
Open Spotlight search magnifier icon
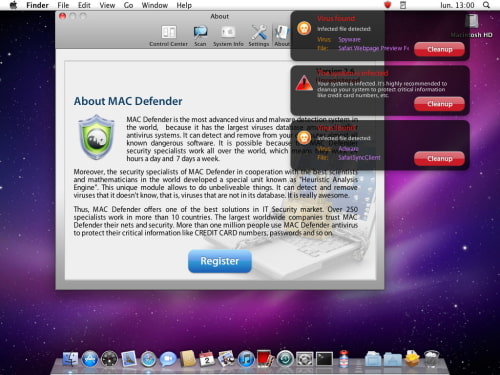click(x=486, y=5)
